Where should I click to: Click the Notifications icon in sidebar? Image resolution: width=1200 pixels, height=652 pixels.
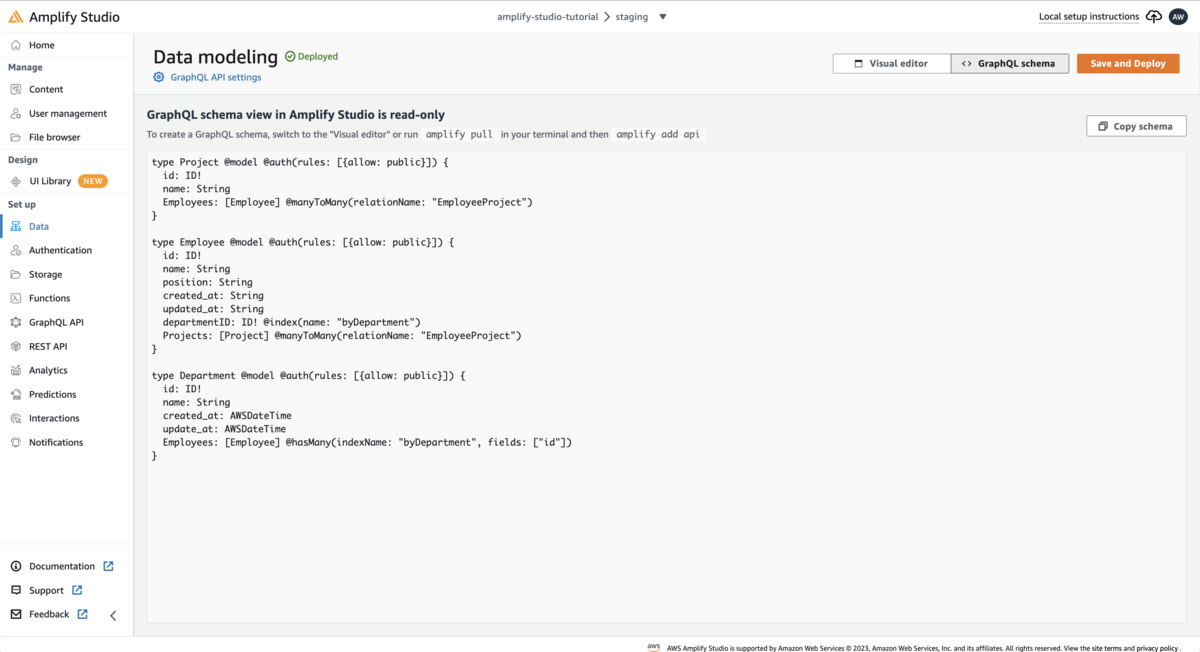coord(16,442)
